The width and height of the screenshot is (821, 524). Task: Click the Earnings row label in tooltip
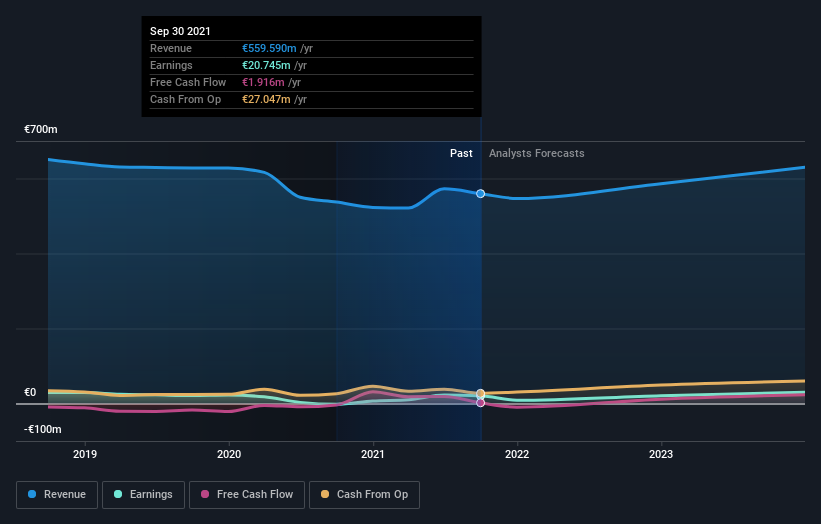171,65
